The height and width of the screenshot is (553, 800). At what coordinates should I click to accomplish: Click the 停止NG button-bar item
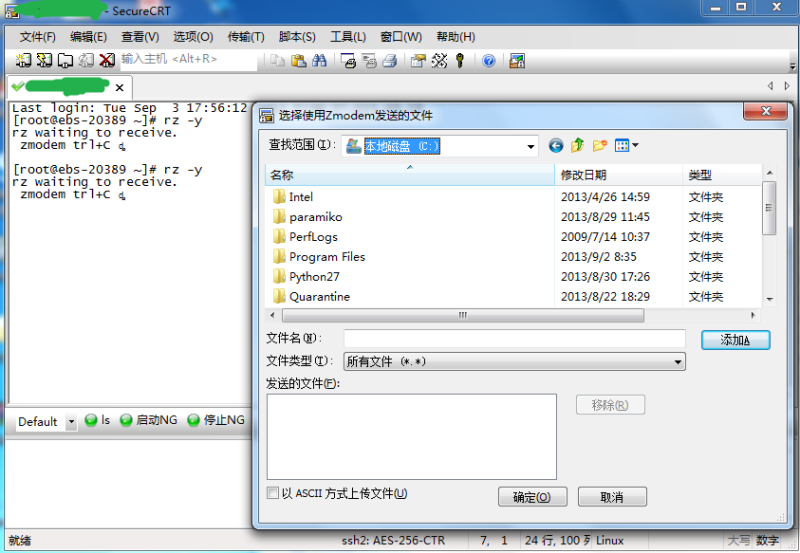click(216, 420)
